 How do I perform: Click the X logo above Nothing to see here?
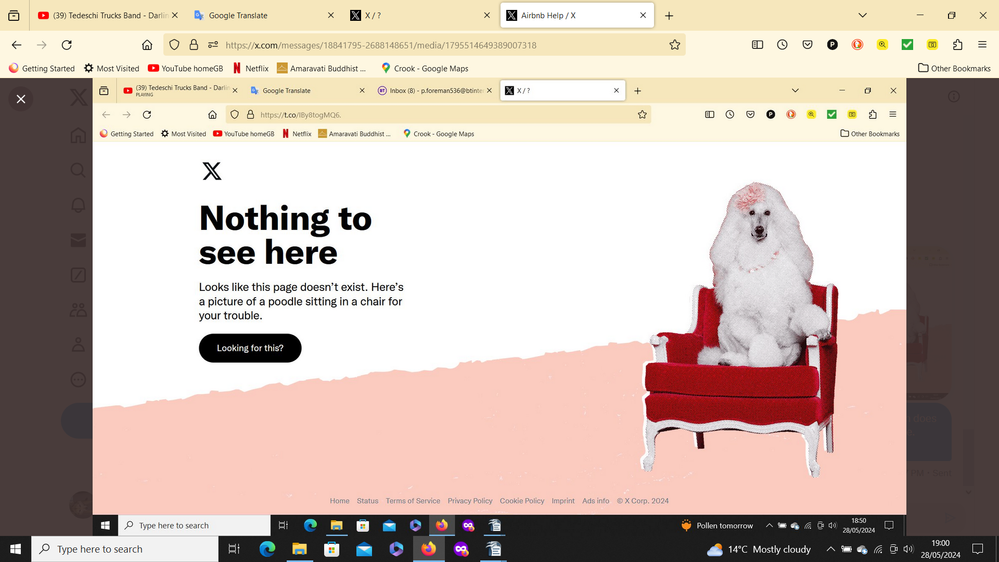pyautogui.click(x=212, y=171)
